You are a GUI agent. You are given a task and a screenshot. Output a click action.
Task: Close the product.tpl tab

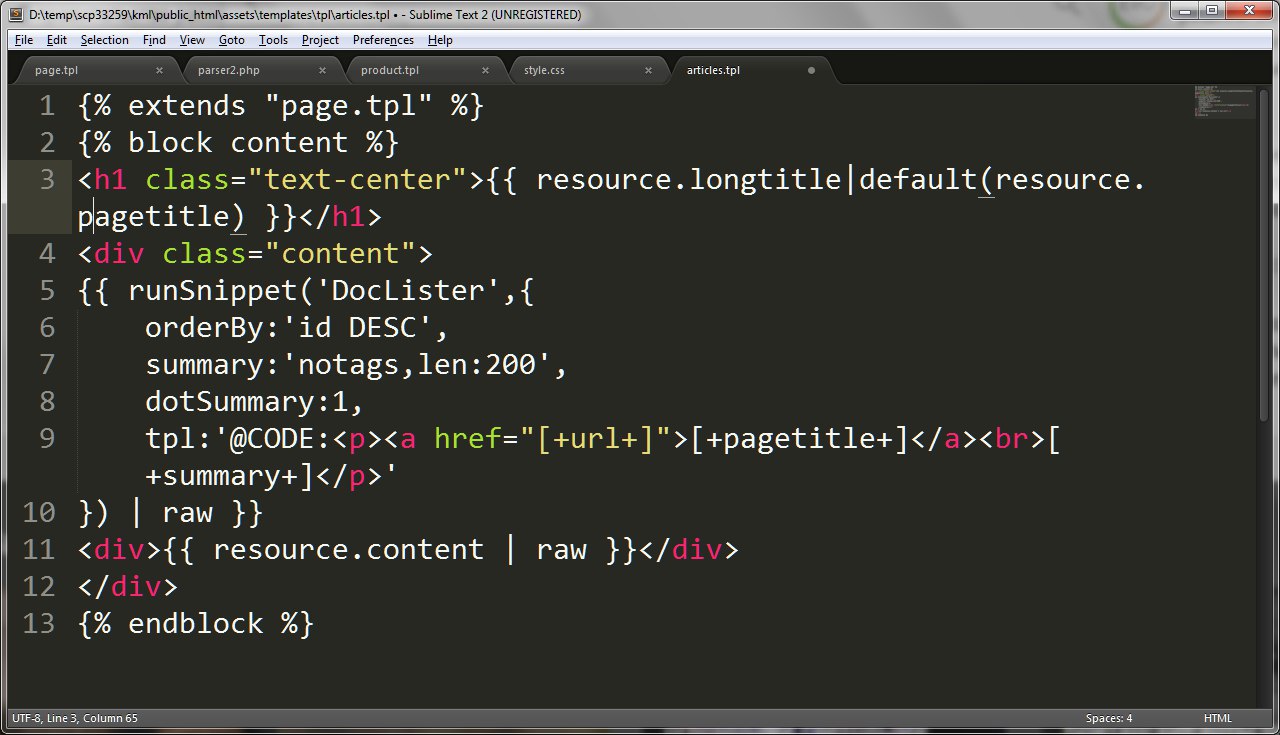point(486,70)
